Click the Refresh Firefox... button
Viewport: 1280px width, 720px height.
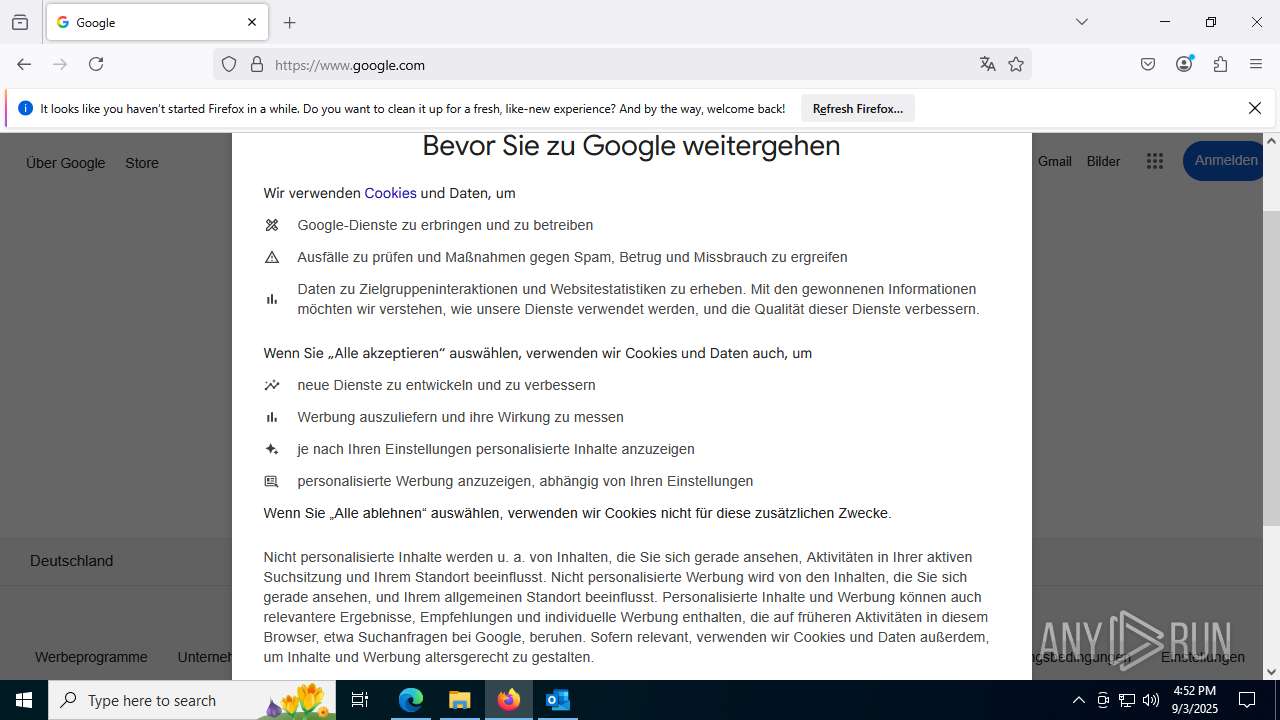click(x=858, y=109)
